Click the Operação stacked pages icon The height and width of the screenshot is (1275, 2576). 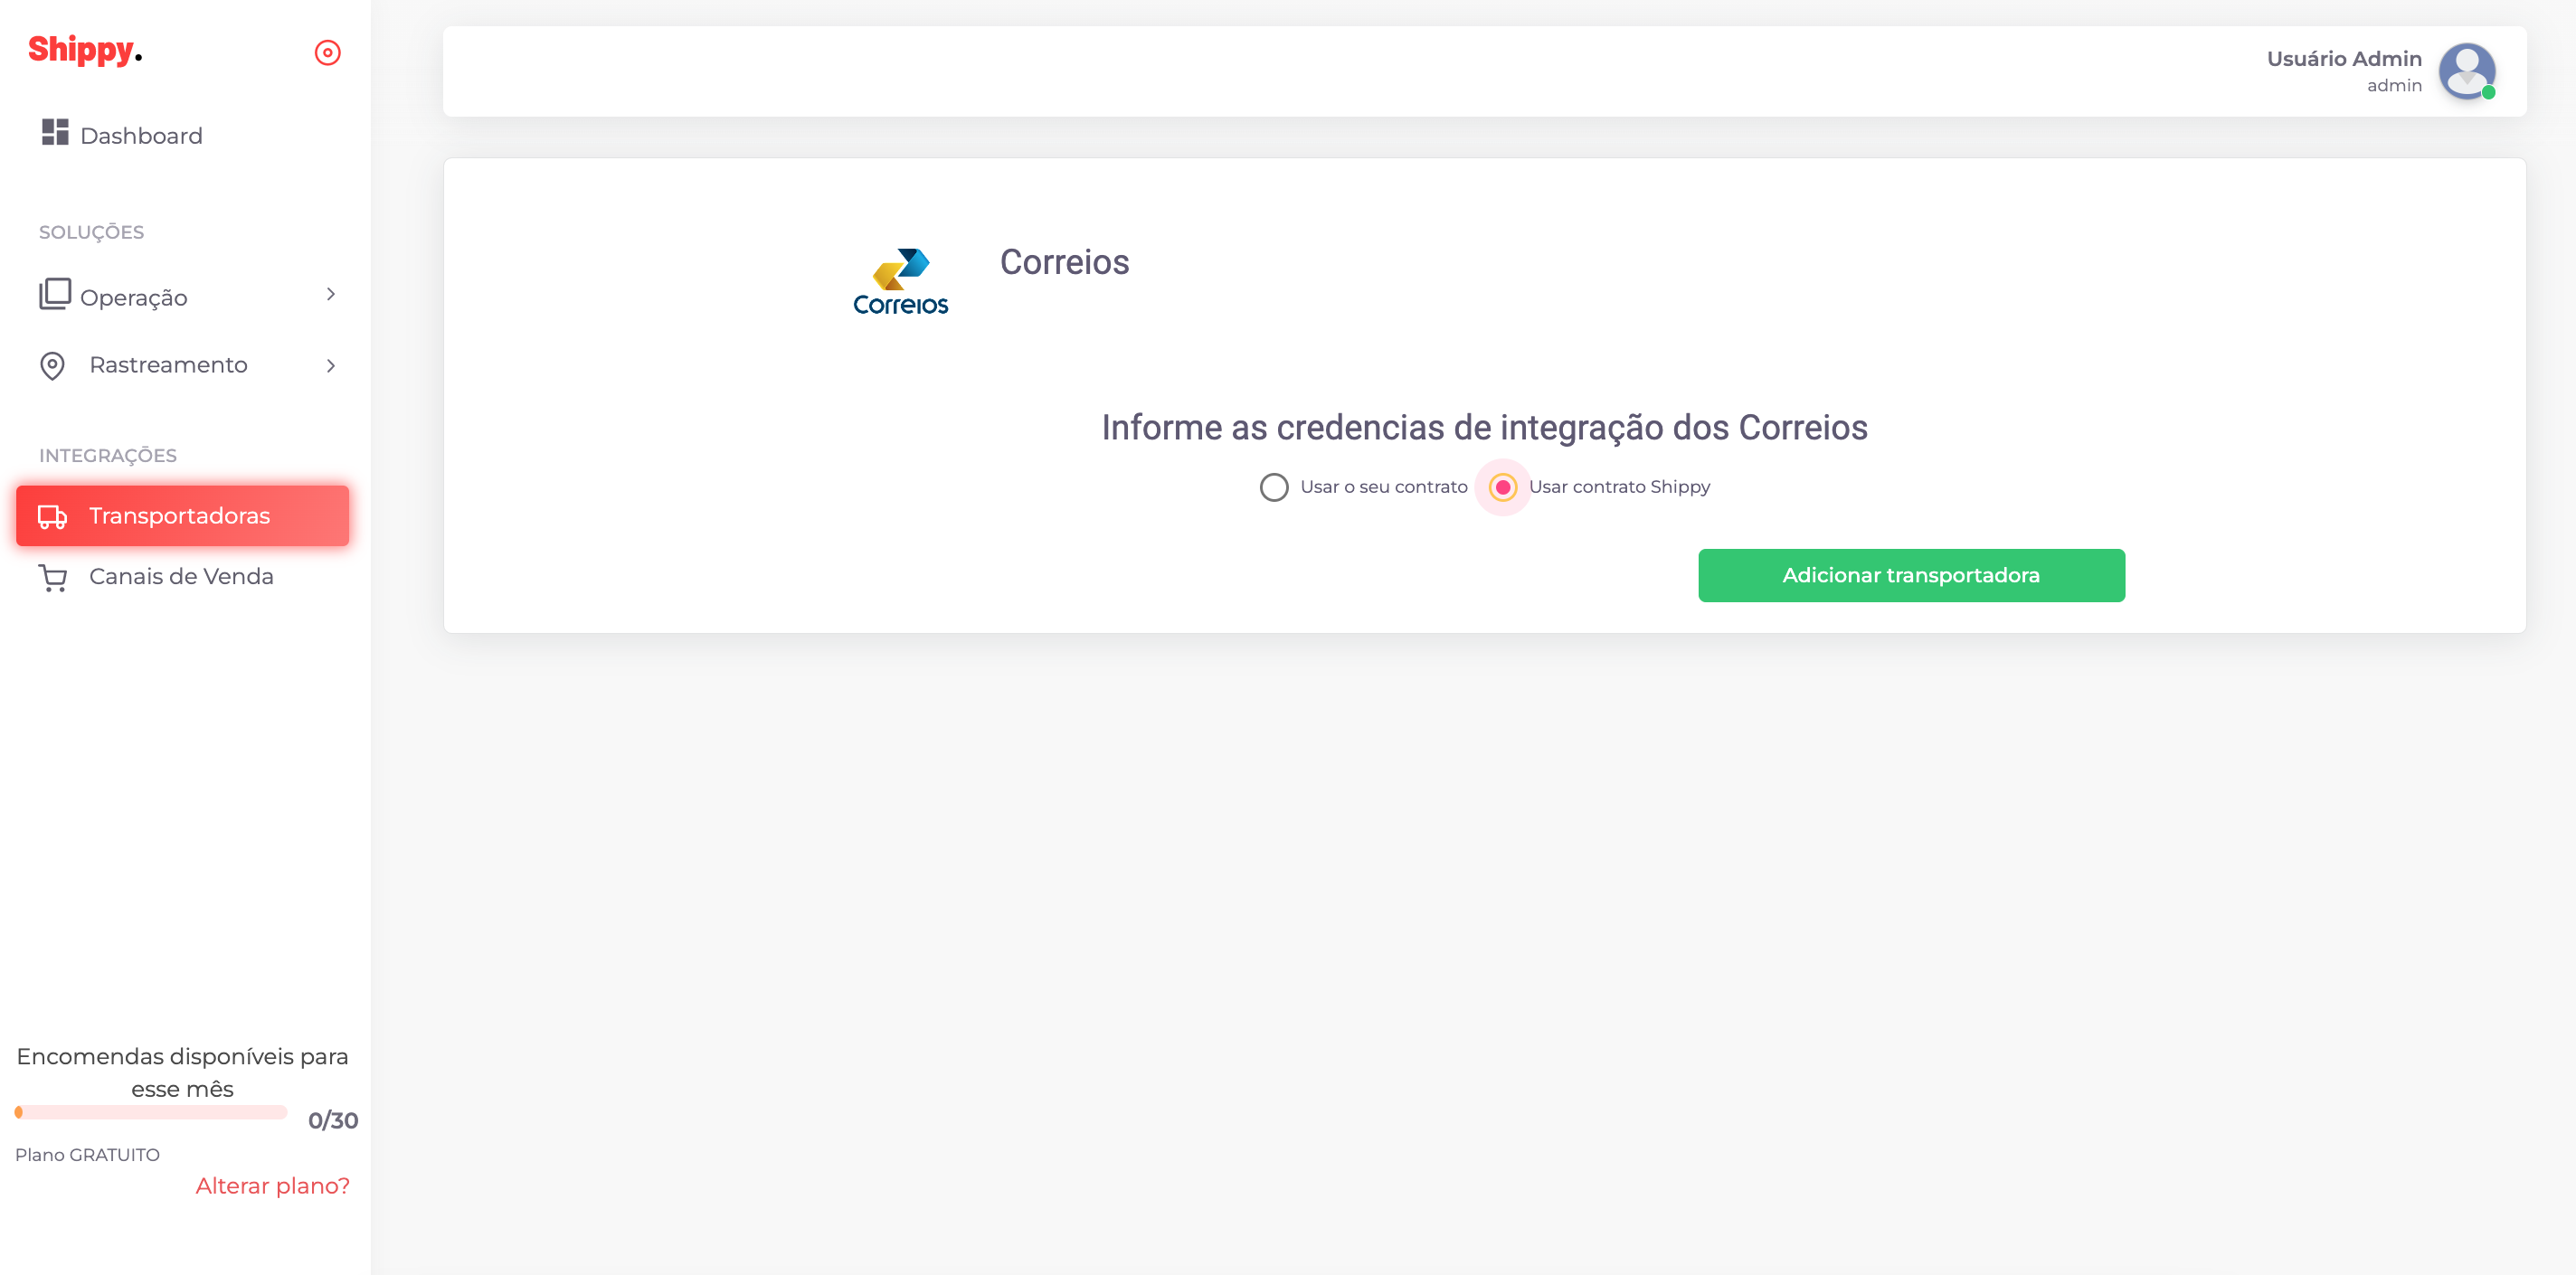click(x=54, y=294)
